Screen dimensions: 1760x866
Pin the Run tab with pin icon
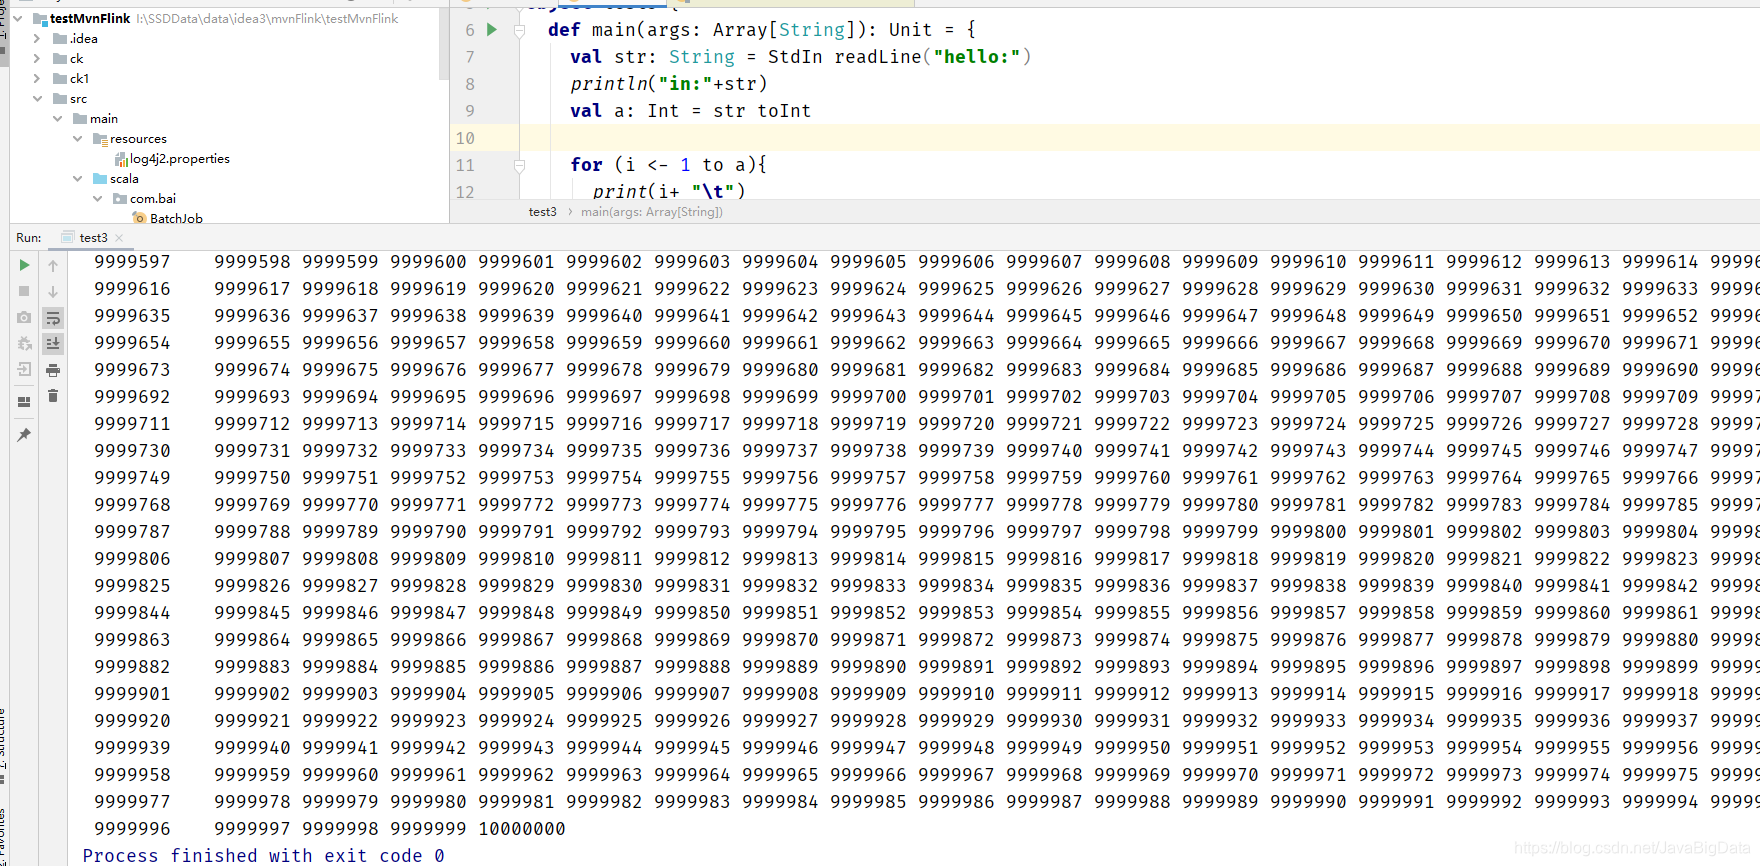point(24,435)
